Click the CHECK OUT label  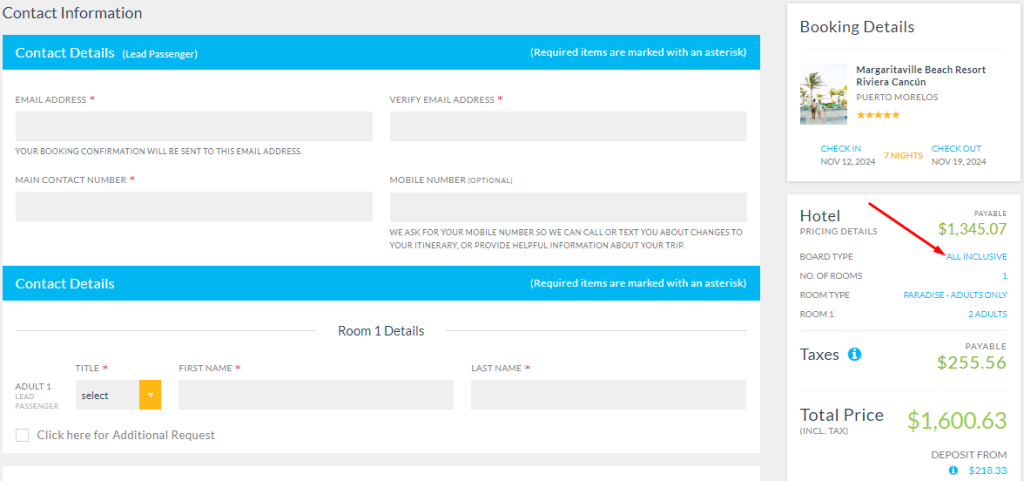956,149
